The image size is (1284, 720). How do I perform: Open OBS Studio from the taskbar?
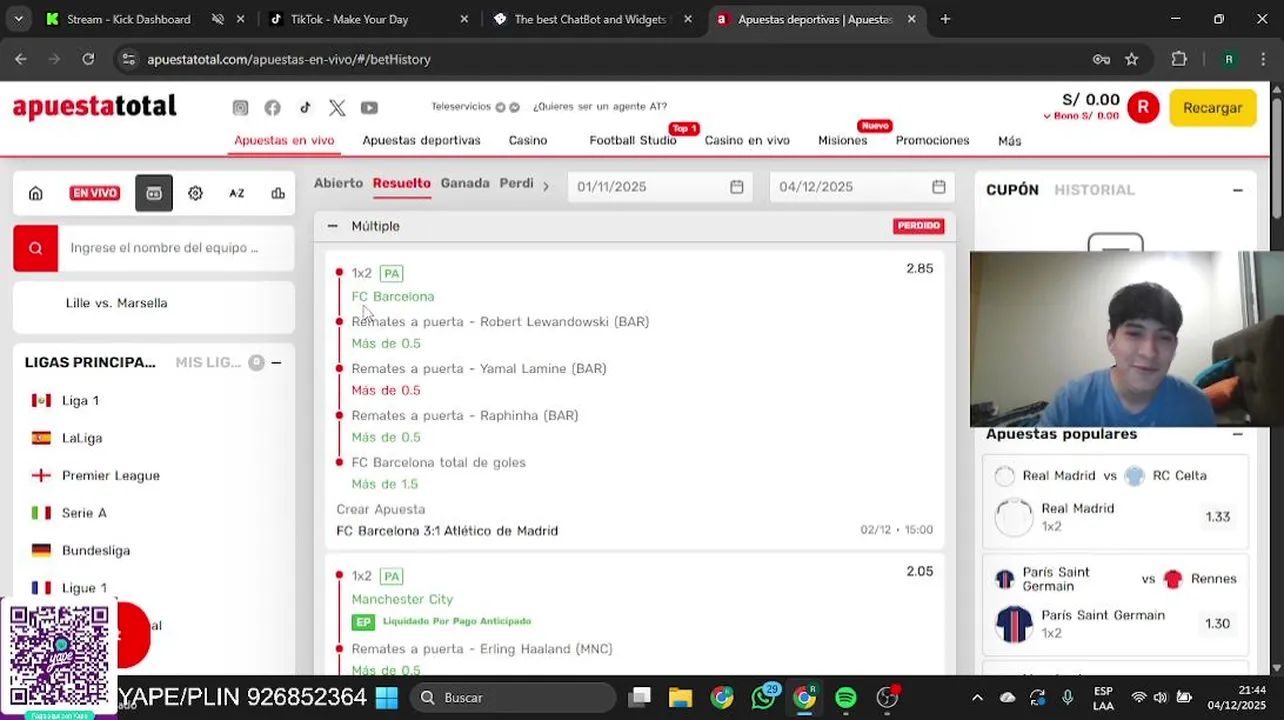pyautogui.click(x=887, y=697)
